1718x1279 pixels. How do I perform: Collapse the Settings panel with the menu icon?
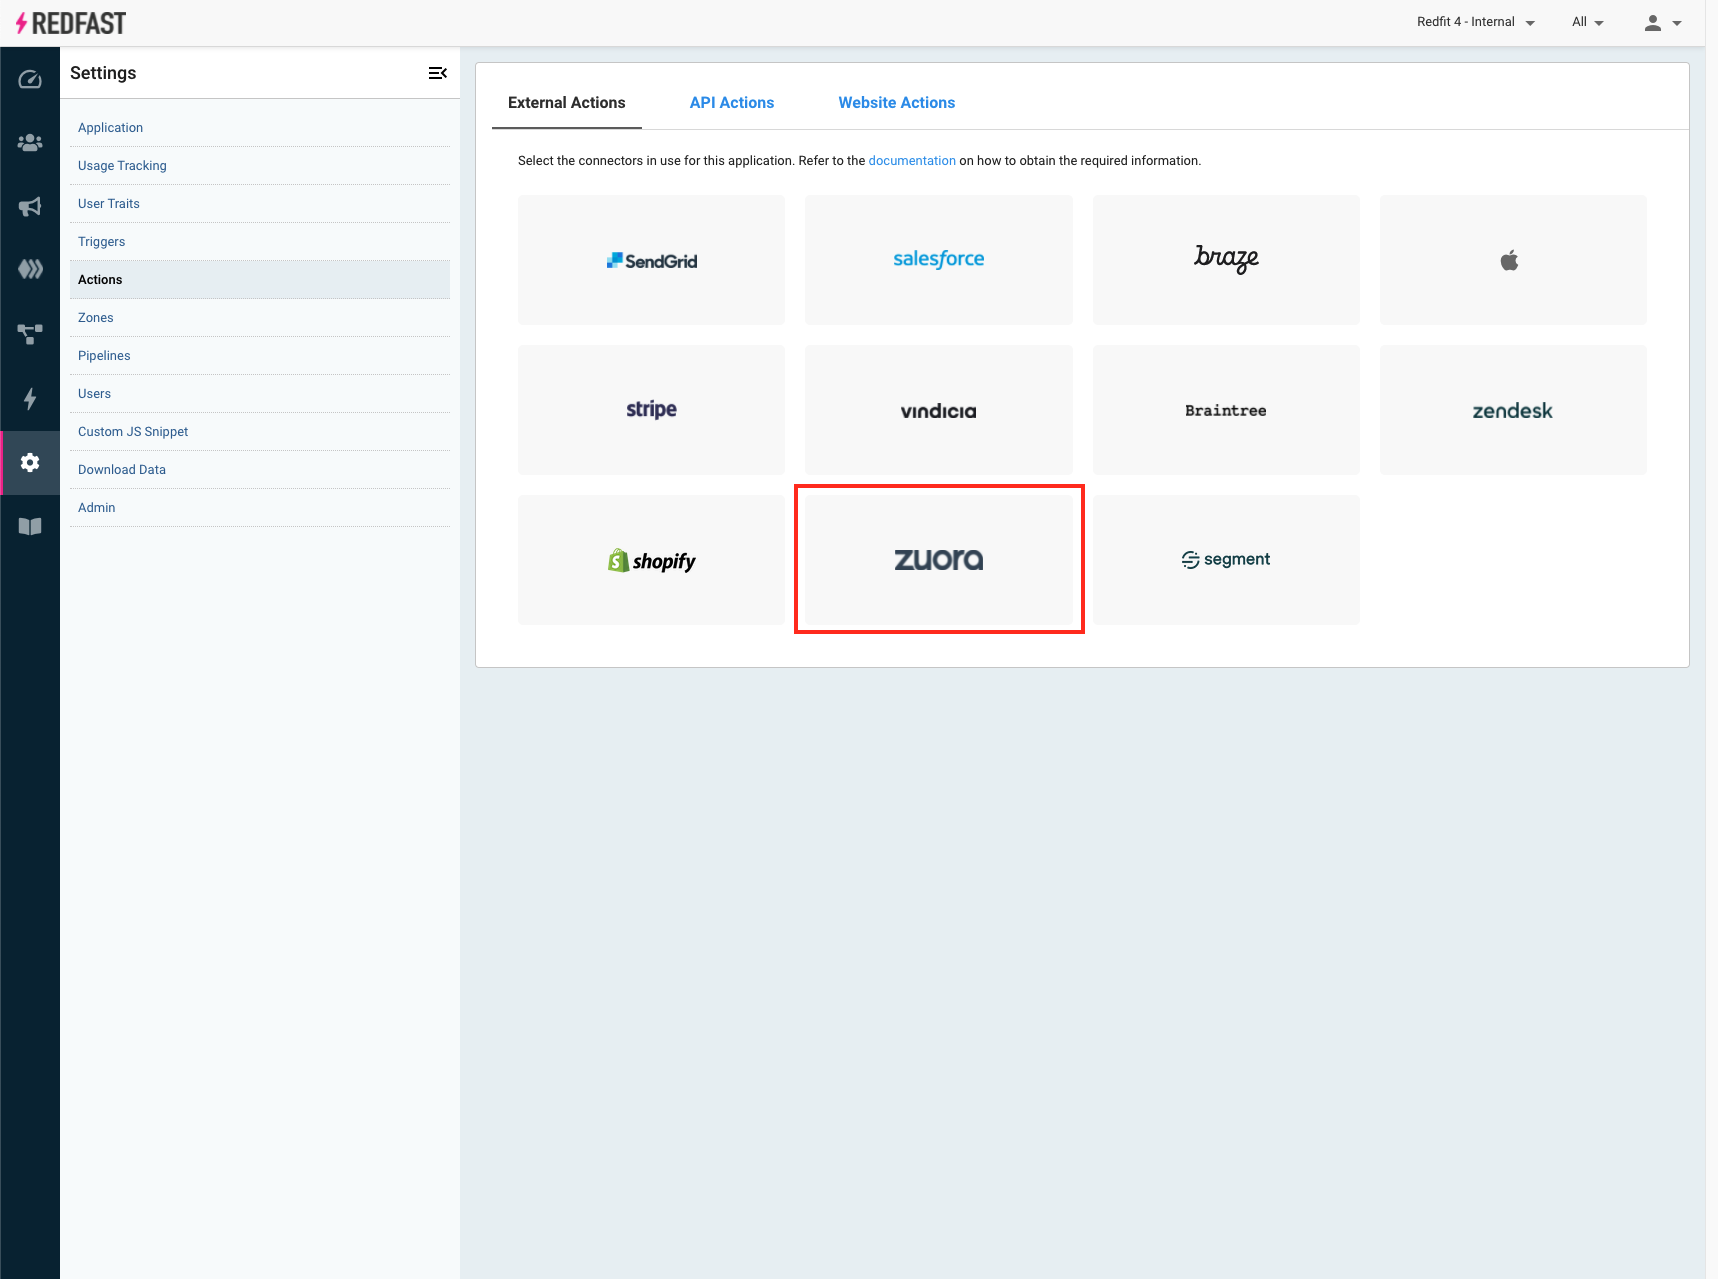pyautogui.click(x=437, y=73)
